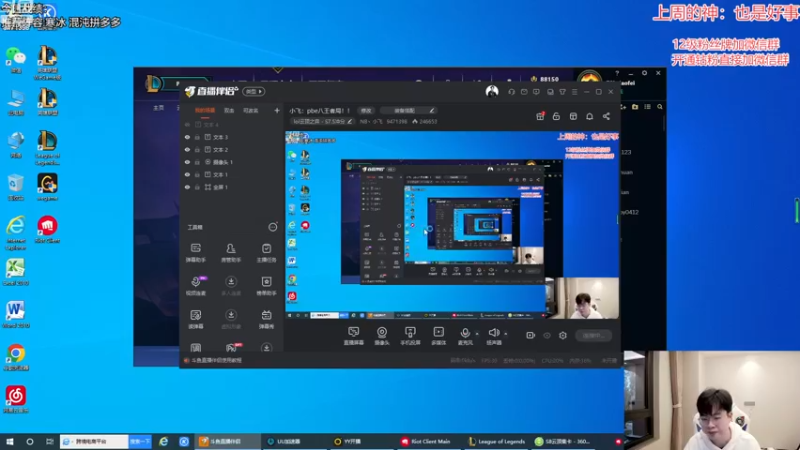
Task: Add a new scene with the plus icon
Action: (277, 110)
